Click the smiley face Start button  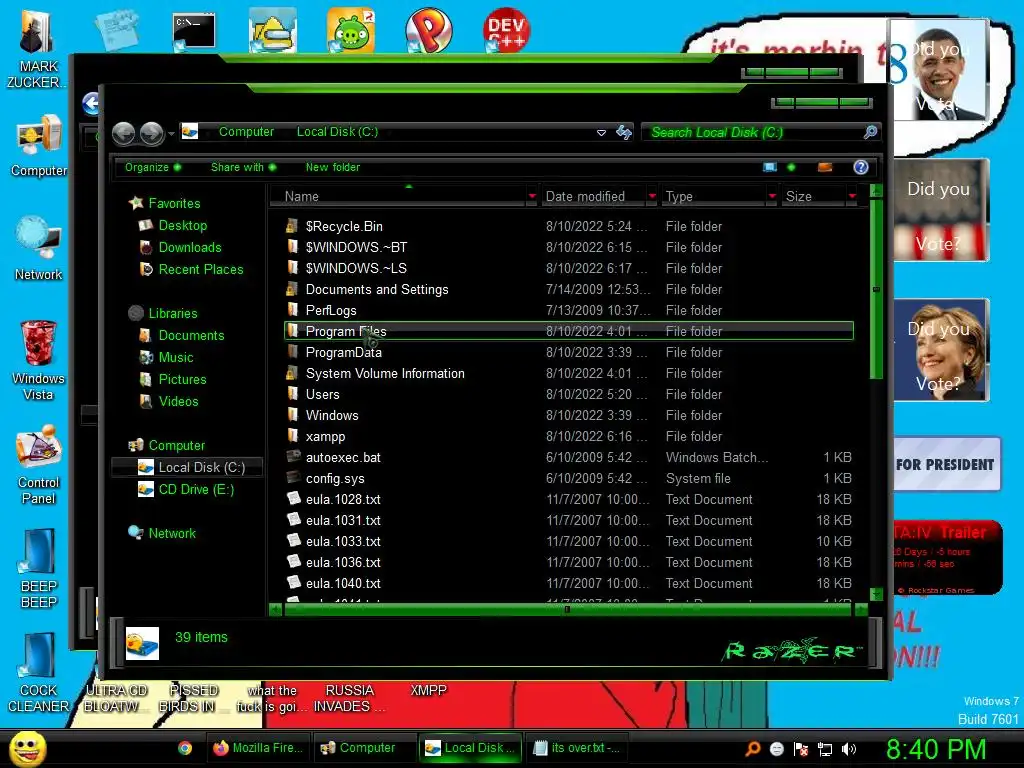pyautogui.click(x=27, y=748)
